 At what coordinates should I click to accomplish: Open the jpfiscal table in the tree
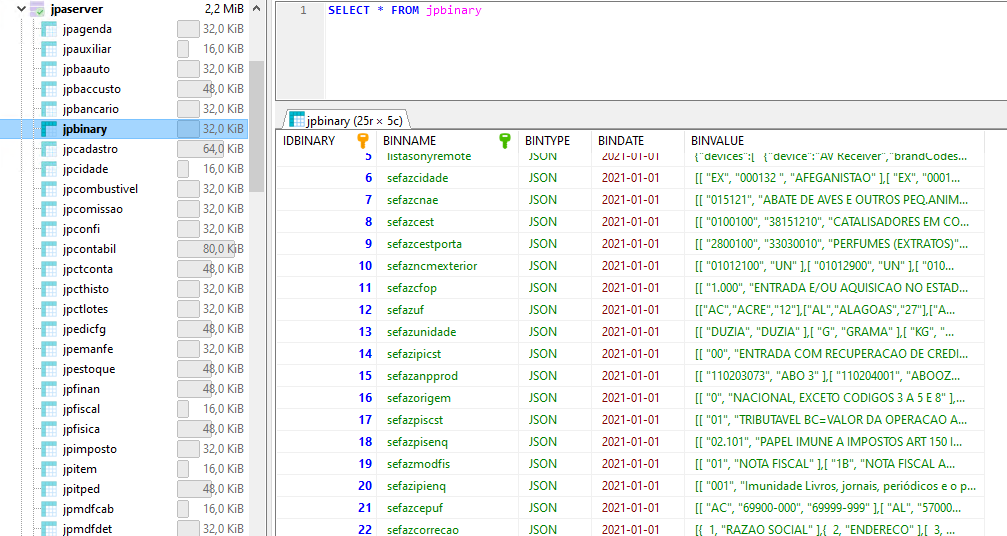point(81,409)
